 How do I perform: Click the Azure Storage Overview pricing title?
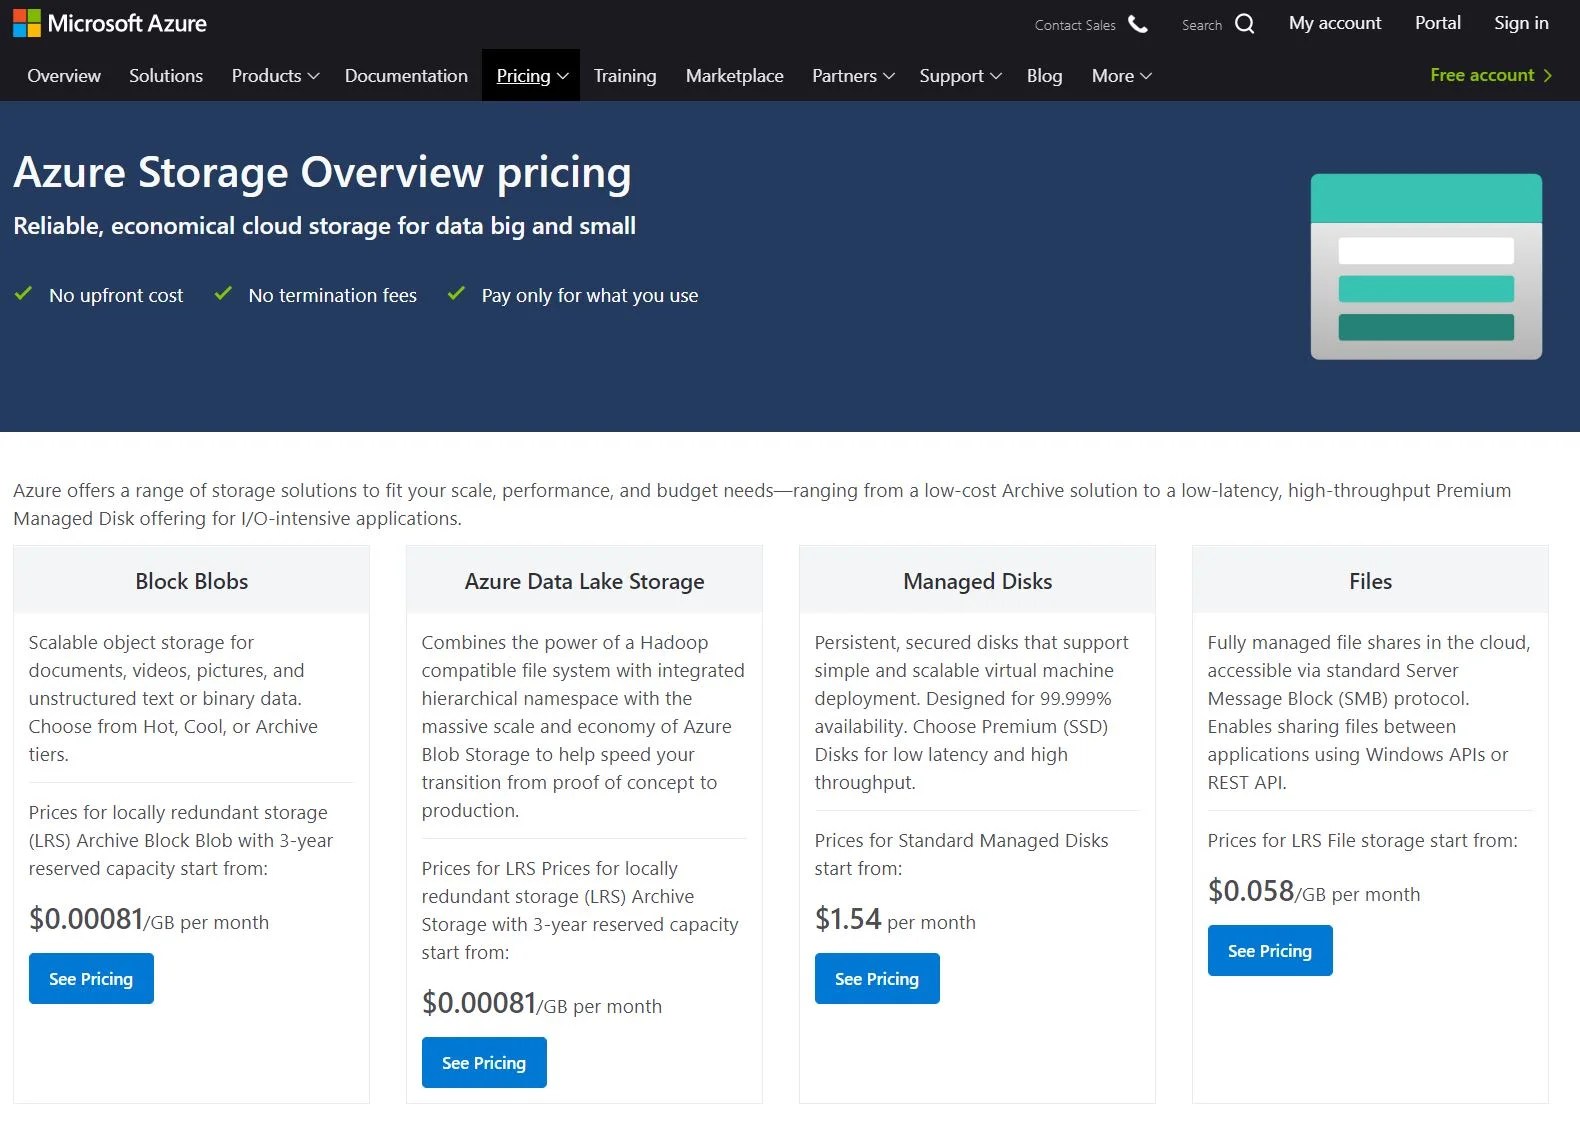pos(322,172)
